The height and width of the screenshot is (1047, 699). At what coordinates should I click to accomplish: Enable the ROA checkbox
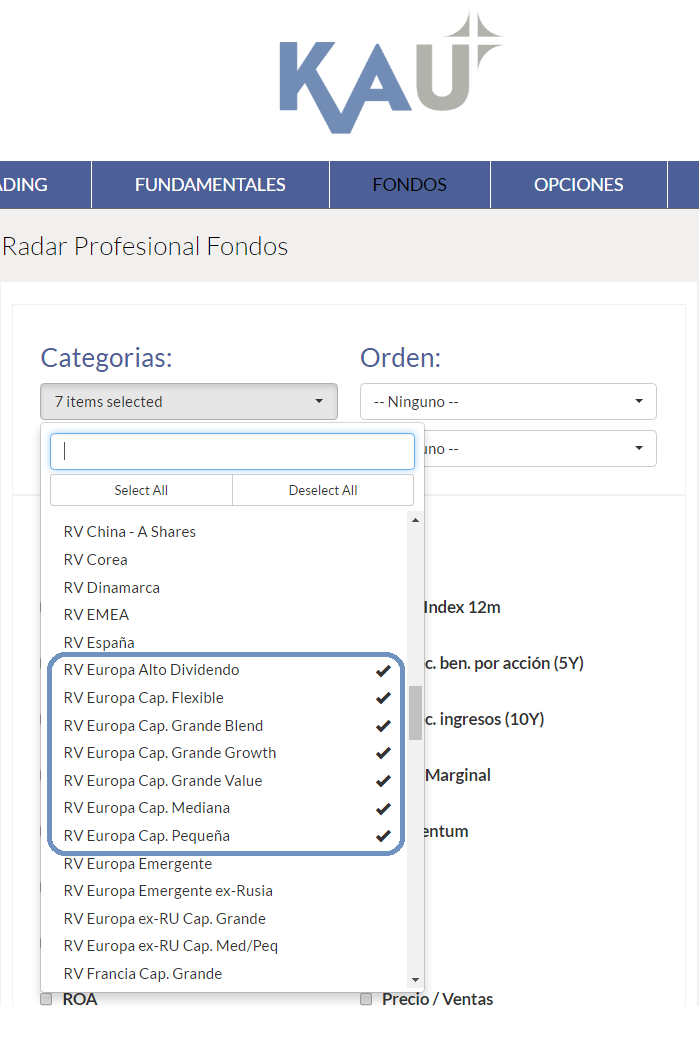(46, 999)
